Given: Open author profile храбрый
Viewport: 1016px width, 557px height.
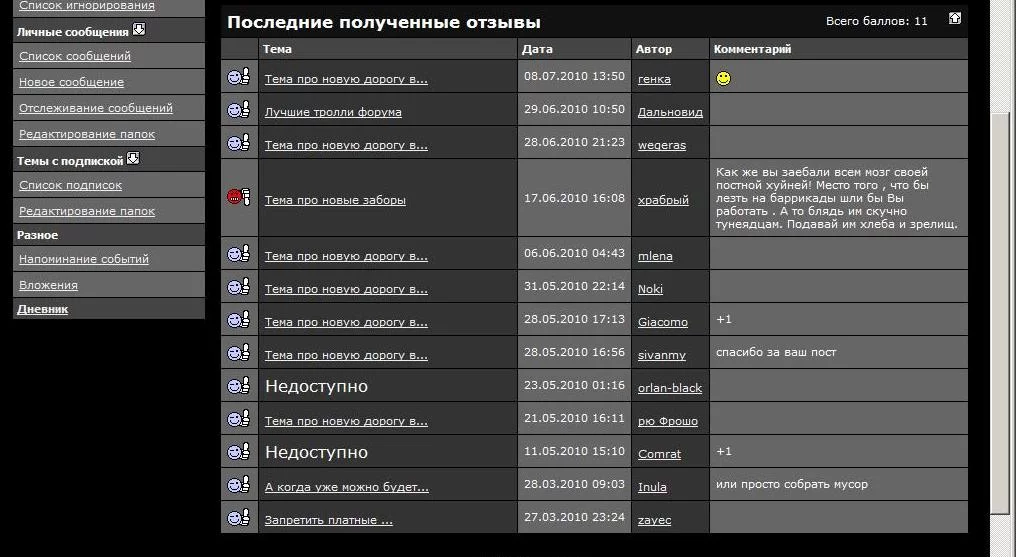Looking at the screenshot, I should pyautogui.click(x=663, y=200).
